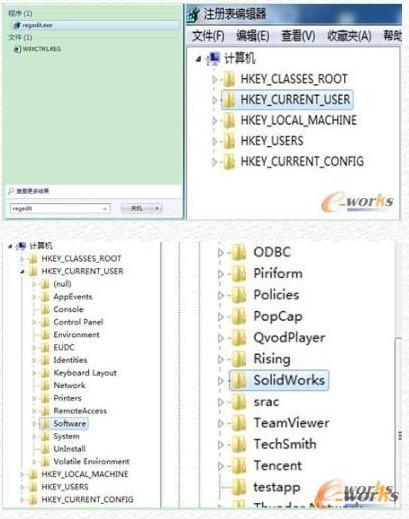Click the highlighted HKEY_CURRENT_USER folder icon under the menus
Viewport: 409px width, 519px height.
click(229, 100)
